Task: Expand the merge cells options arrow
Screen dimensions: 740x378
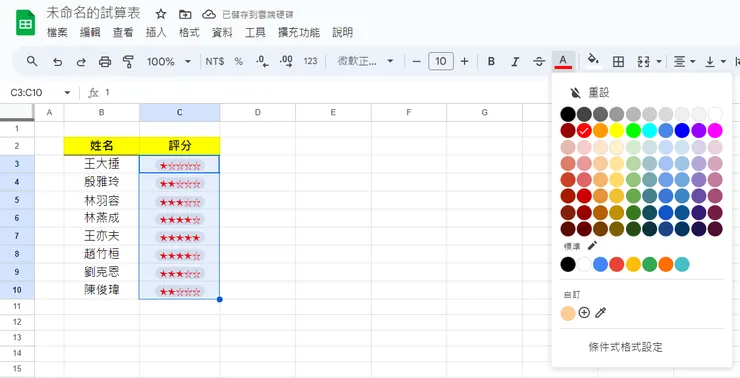Action: pyautogui.click(x=659, y=61)
